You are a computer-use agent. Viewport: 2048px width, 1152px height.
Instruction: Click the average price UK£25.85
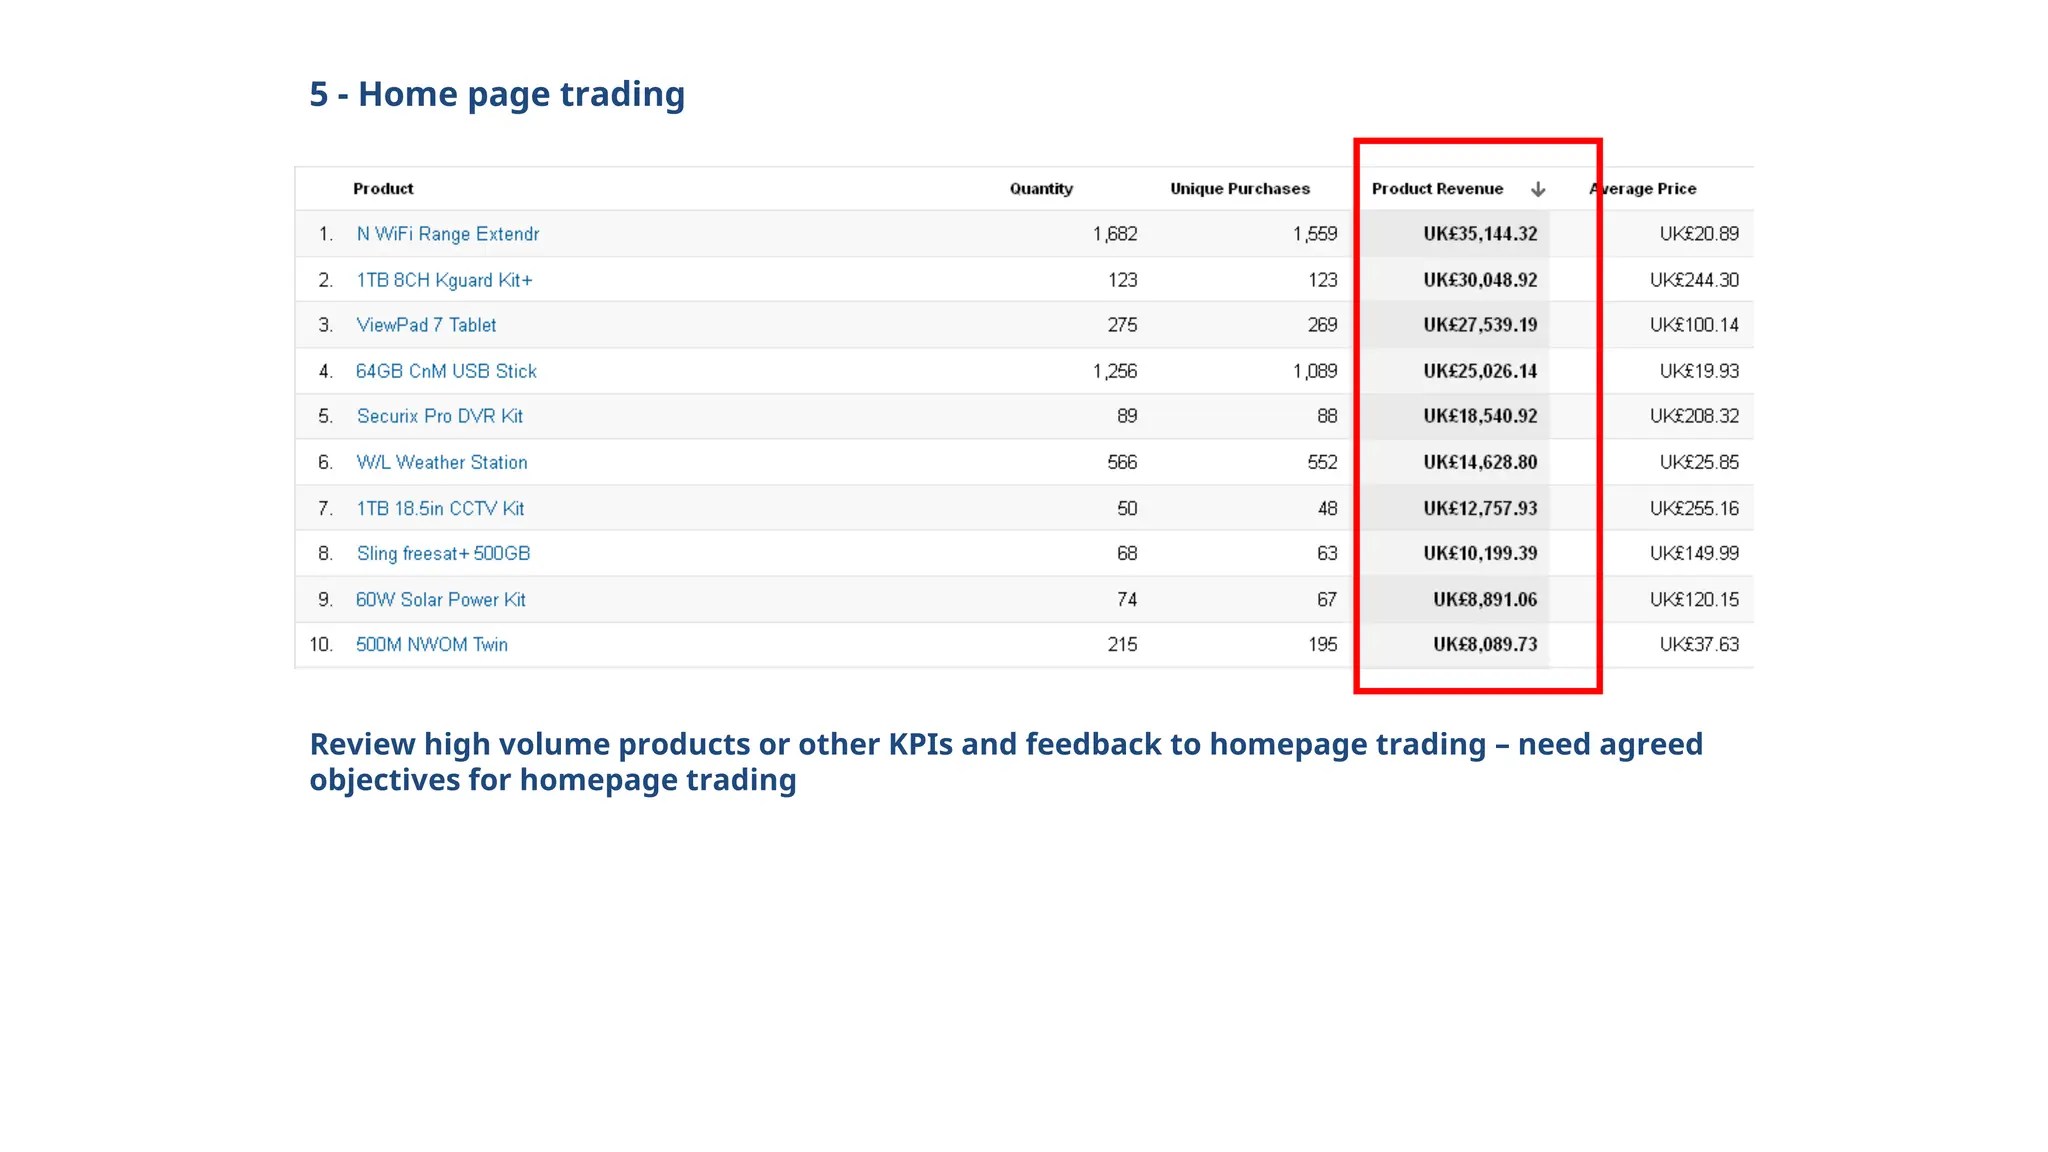[1699, 462]
